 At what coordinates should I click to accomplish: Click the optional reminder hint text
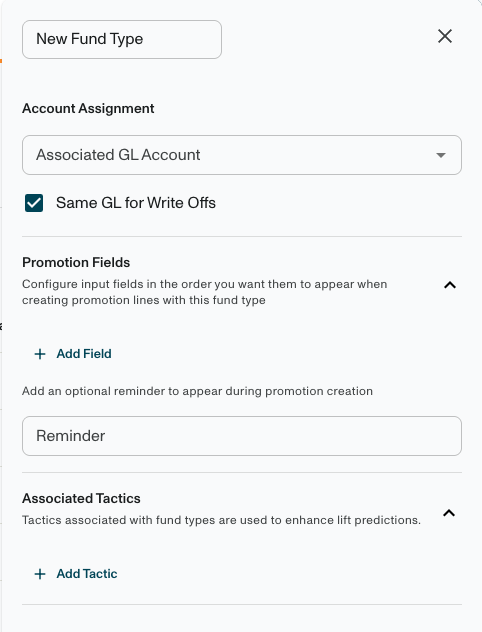197,391
